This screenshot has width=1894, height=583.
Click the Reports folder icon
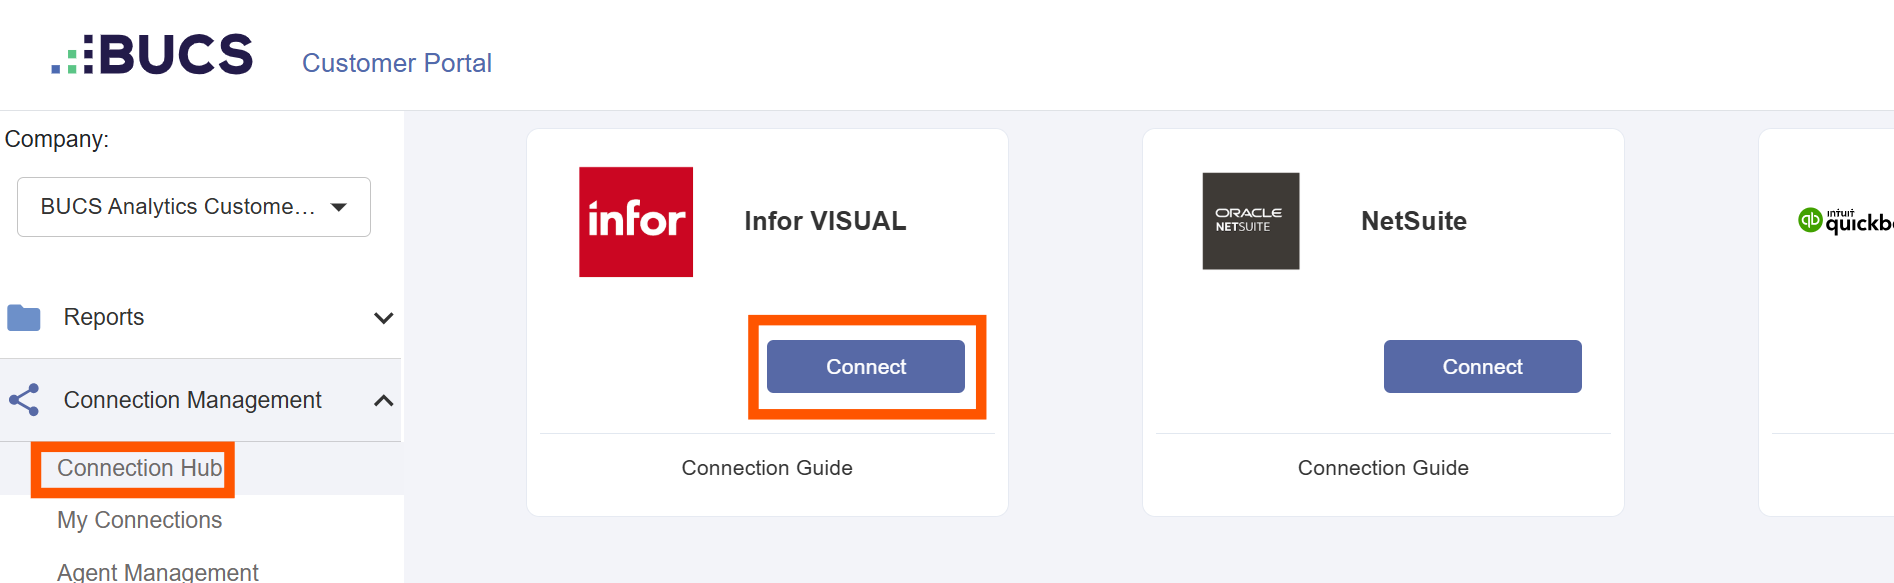[24, 318]
